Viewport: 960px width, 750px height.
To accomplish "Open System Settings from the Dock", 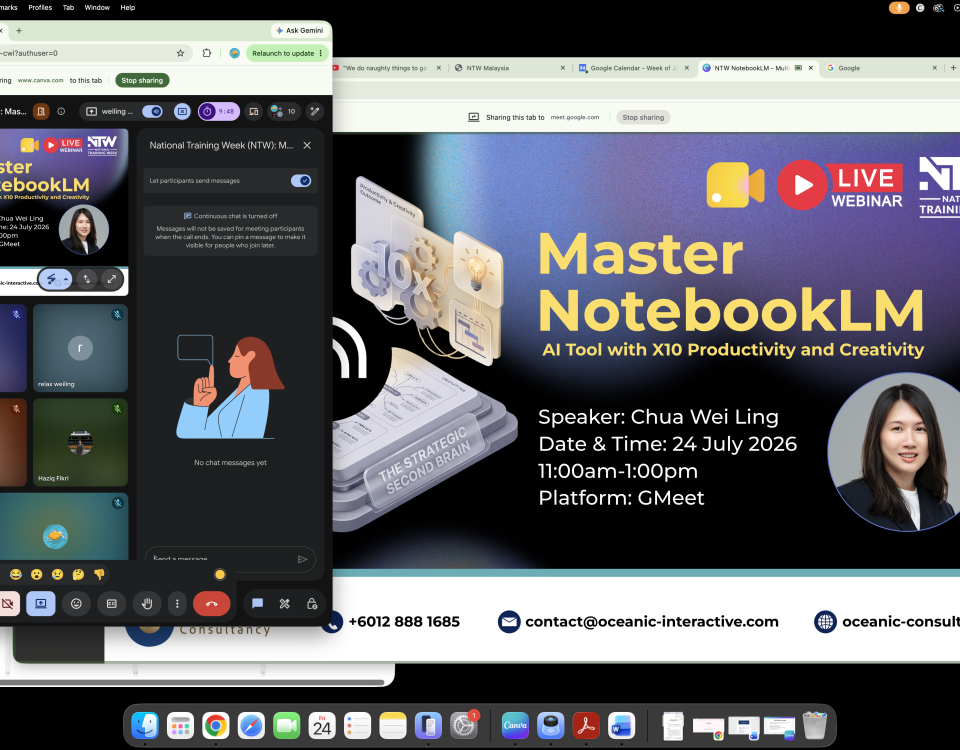I will click(463, 726).
